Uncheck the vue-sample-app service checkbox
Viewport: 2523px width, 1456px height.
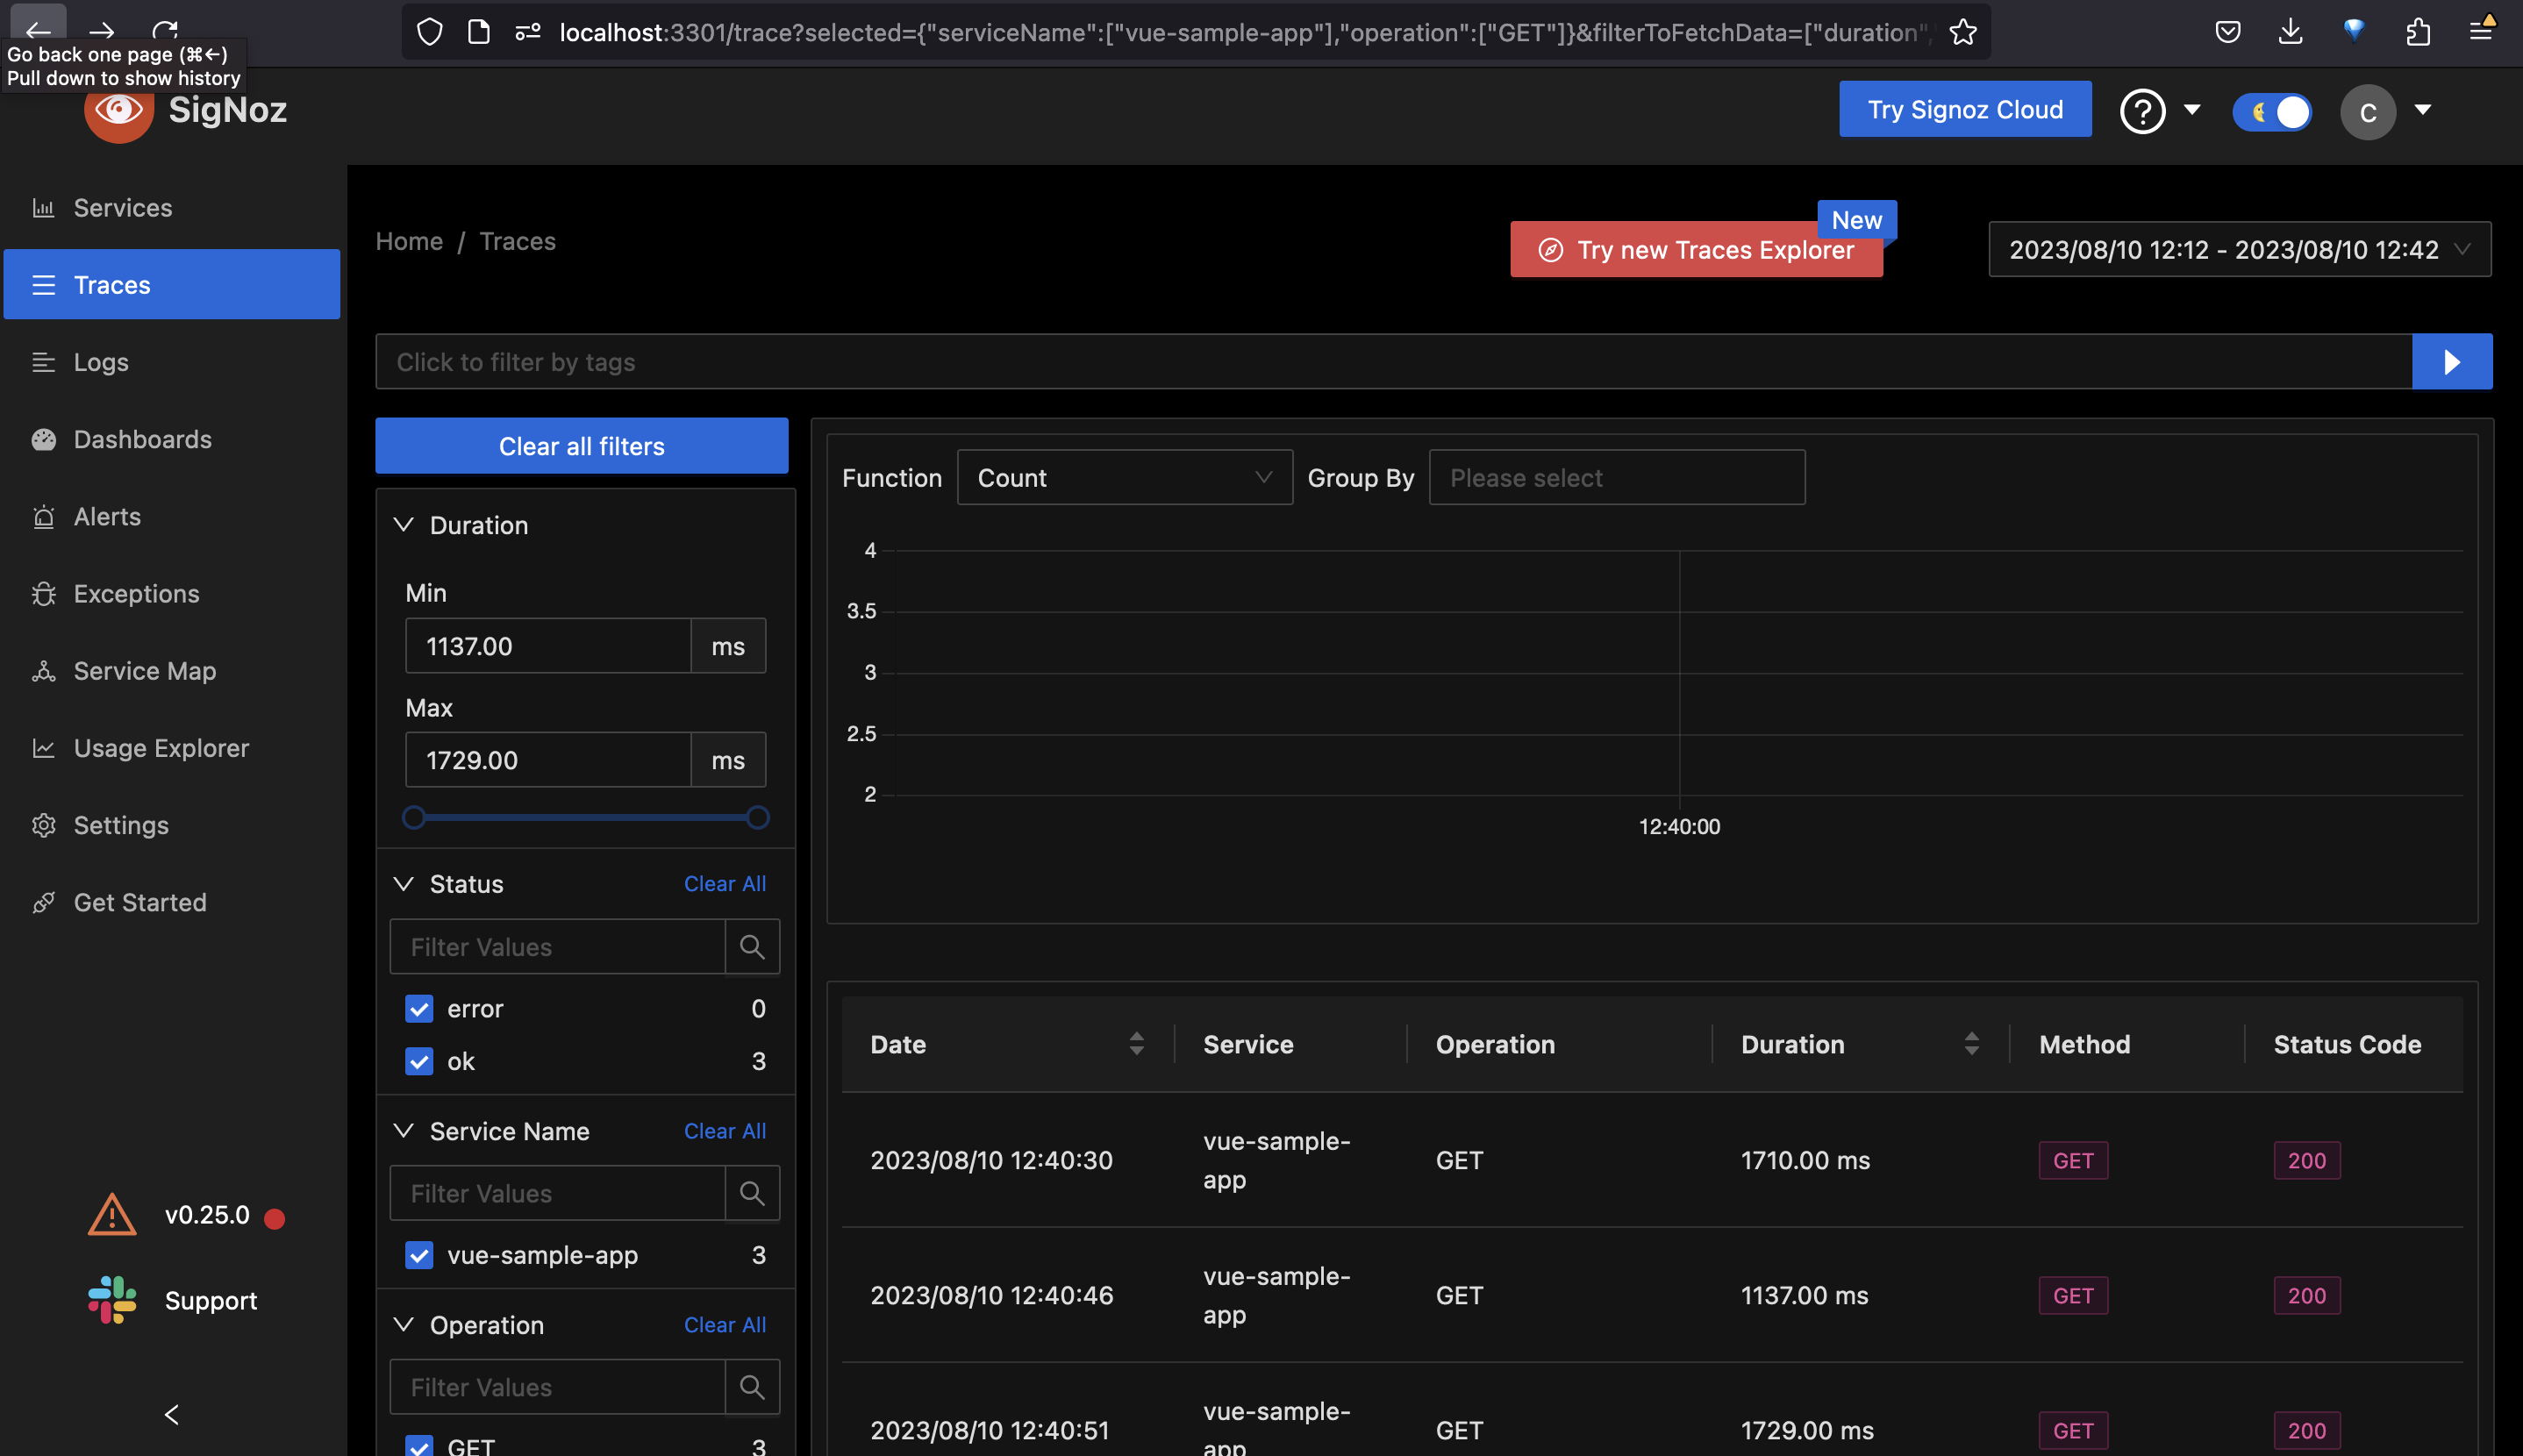tap(419, 1254)
